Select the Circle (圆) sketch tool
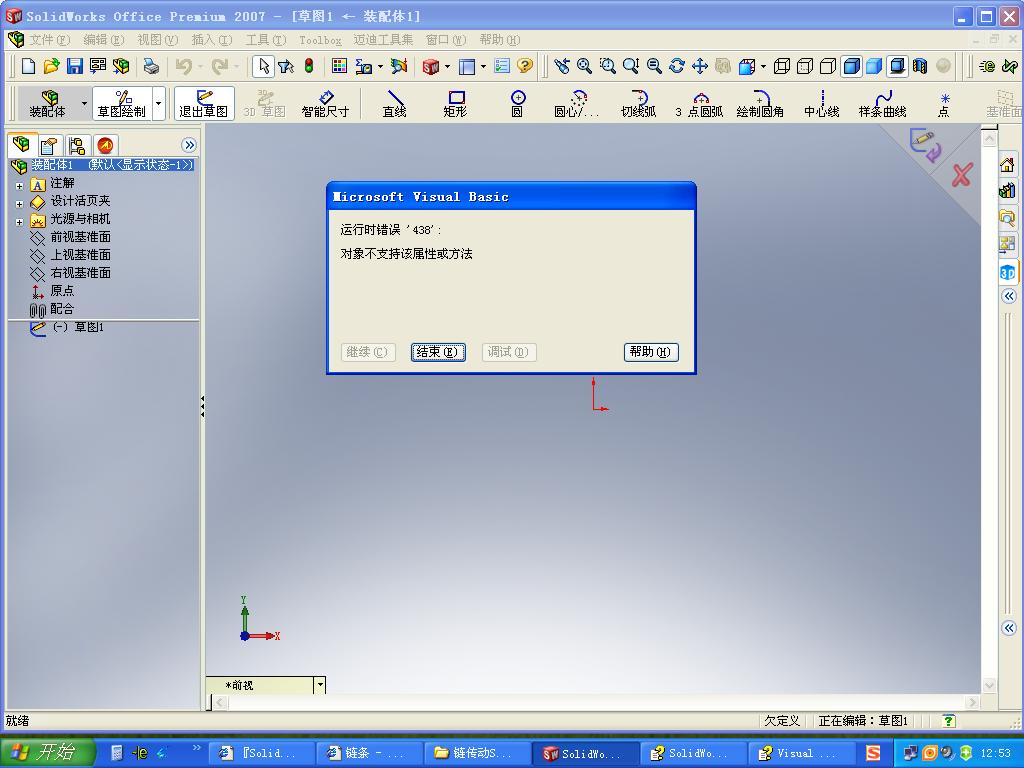The height and width of the screenshot is (768, 1024). (517, 104)
